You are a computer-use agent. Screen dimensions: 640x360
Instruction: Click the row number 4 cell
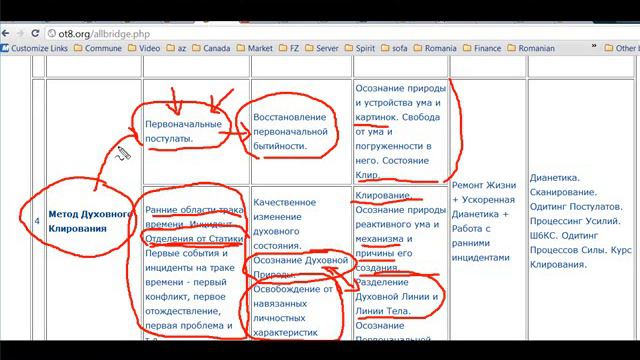pyautogui.click(x=37, y=221)
